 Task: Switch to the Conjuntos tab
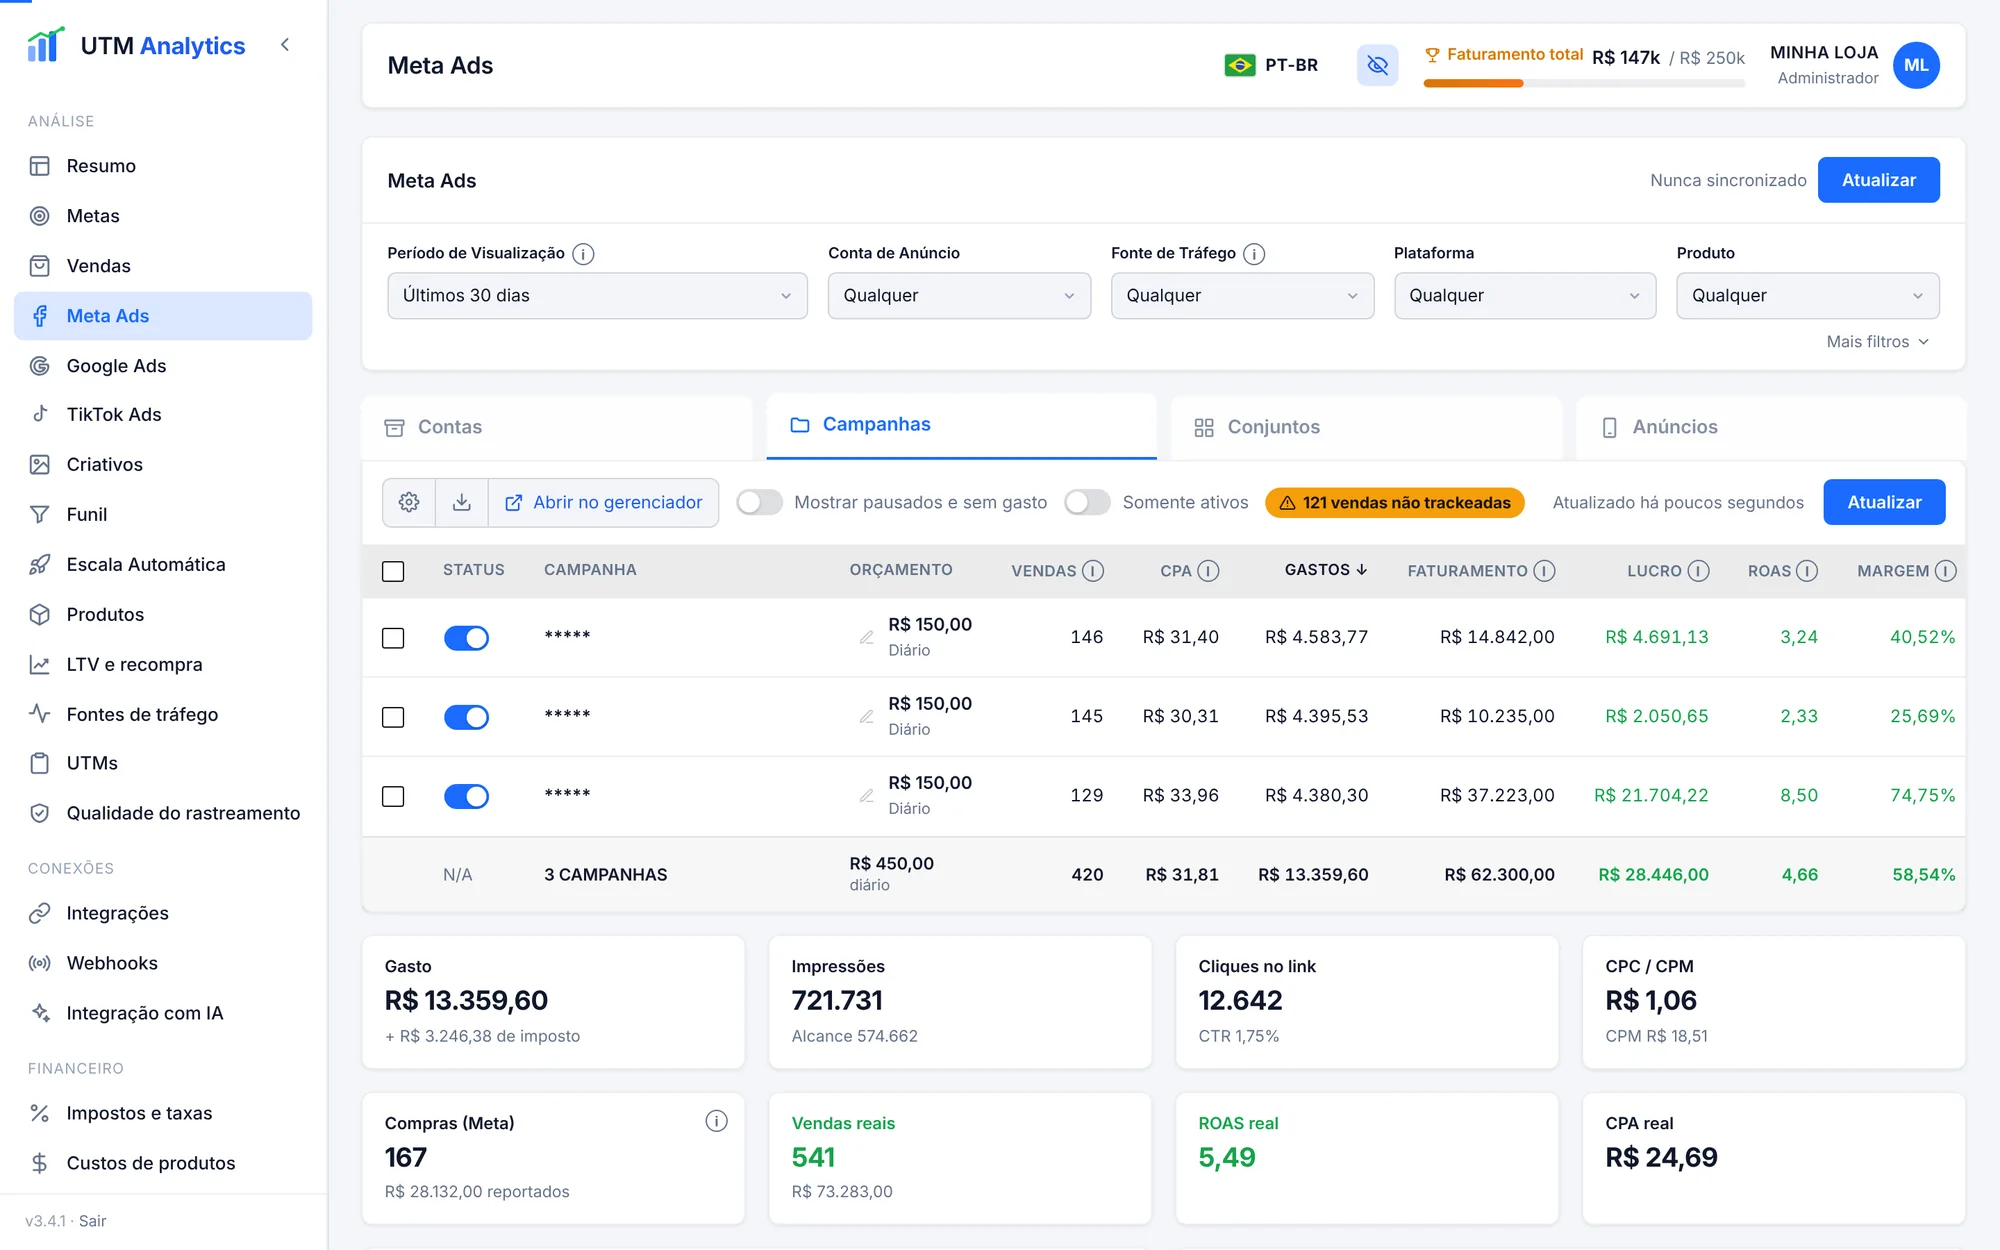coord(1366,427)
